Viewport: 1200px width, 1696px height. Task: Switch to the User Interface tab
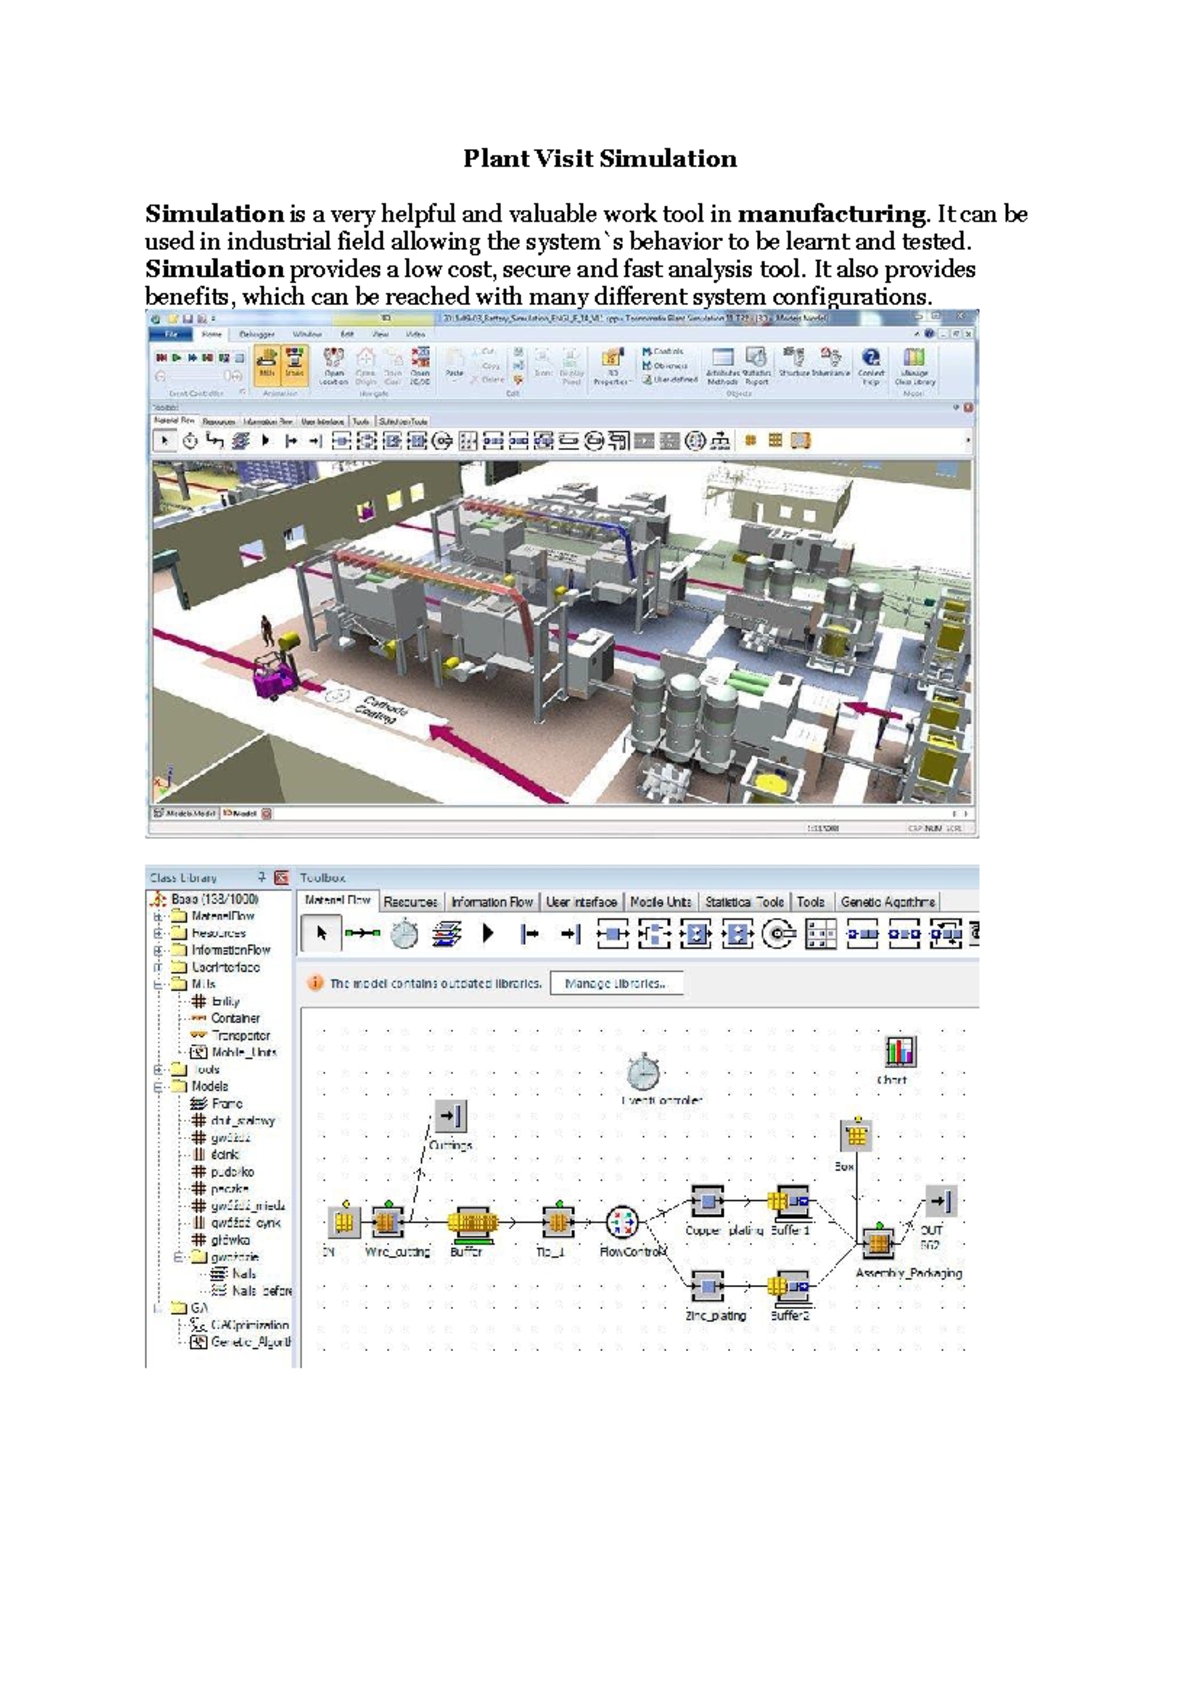pyautogui.click(x=581, y=901)
